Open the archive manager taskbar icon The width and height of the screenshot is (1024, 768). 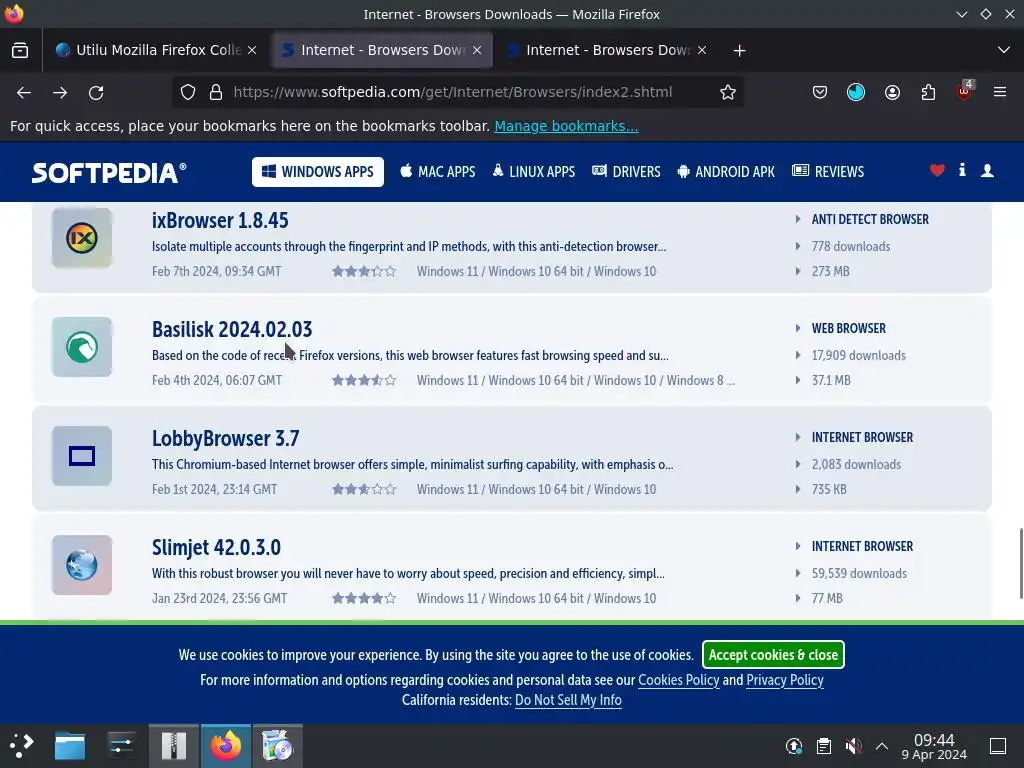[174, 746]
